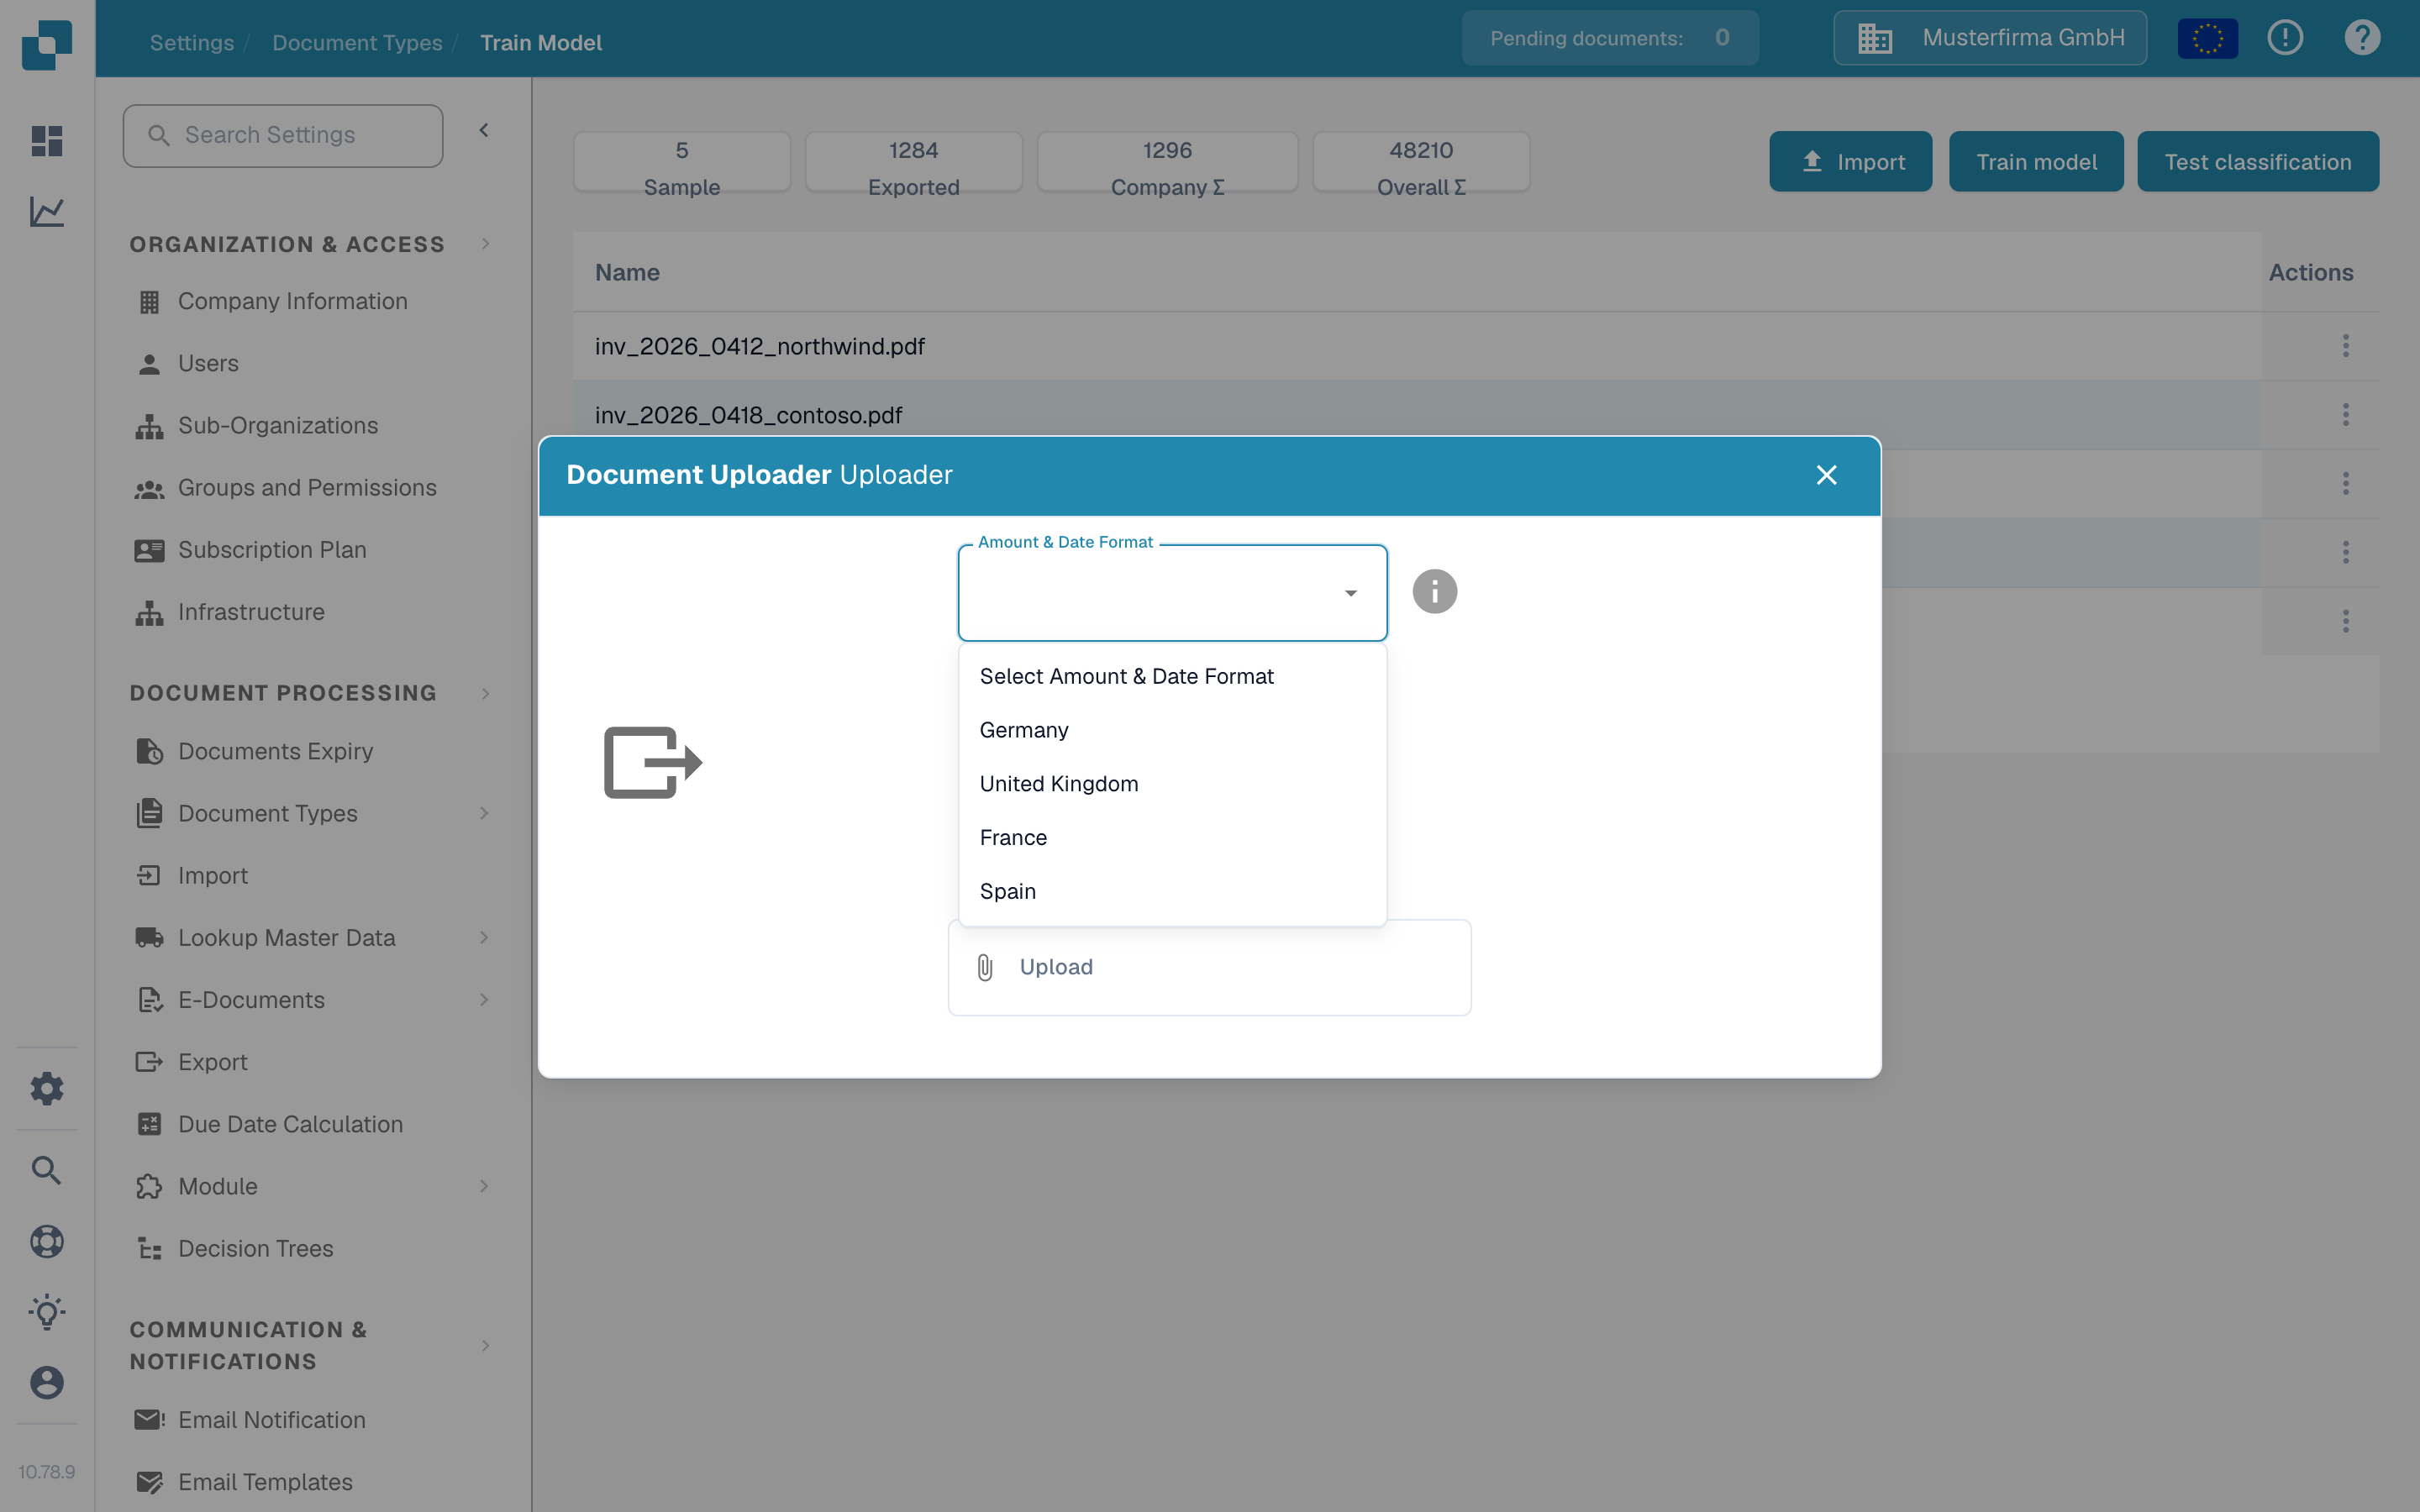Collapse the settings sidebar with chevron

pyautogui.click(x=484, y=131)
